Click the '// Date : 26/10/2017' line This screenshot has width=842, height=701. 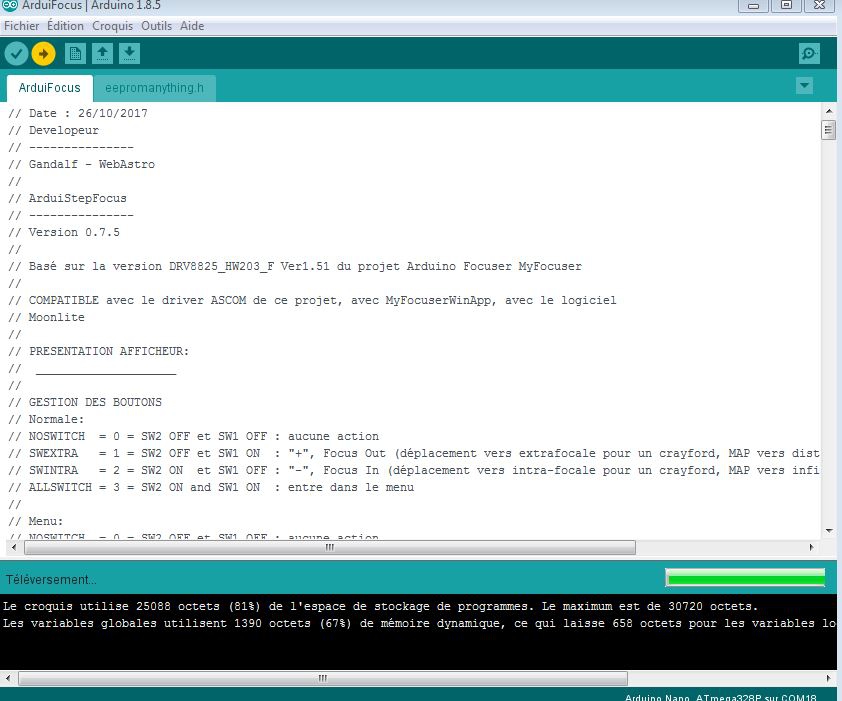coord(78,113)
